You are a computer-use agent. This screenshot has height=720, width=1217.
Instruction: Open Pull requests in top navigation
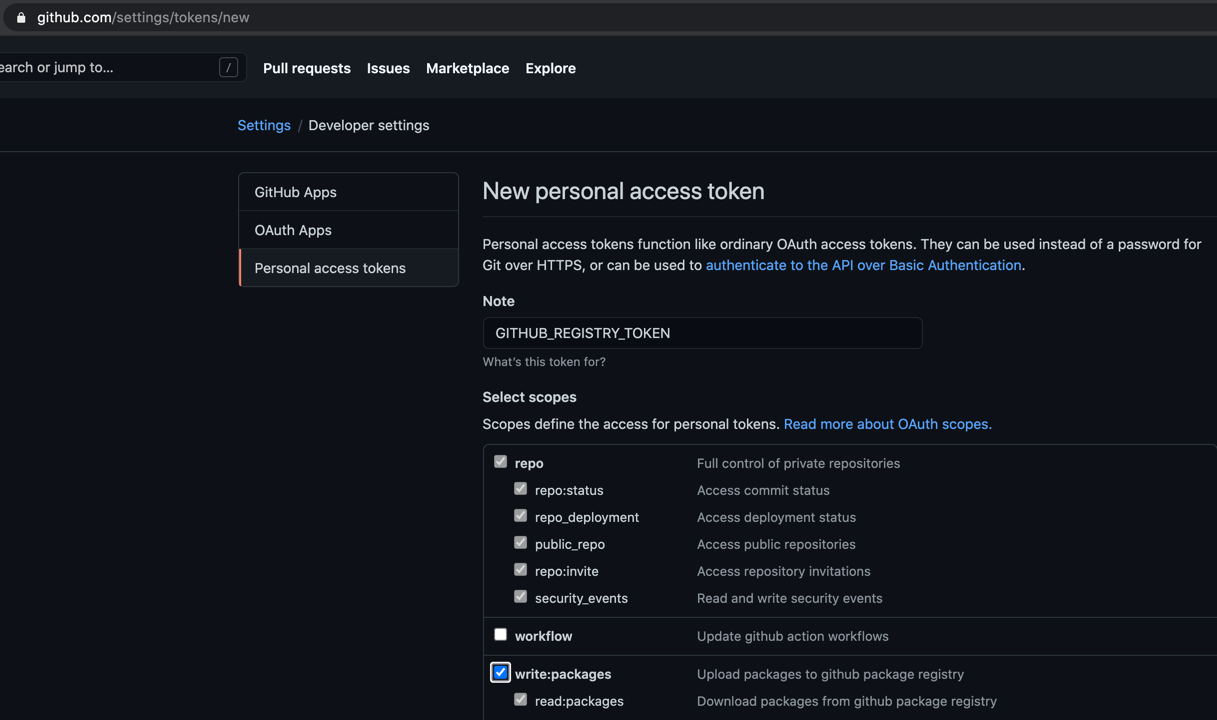pos(307,68)
